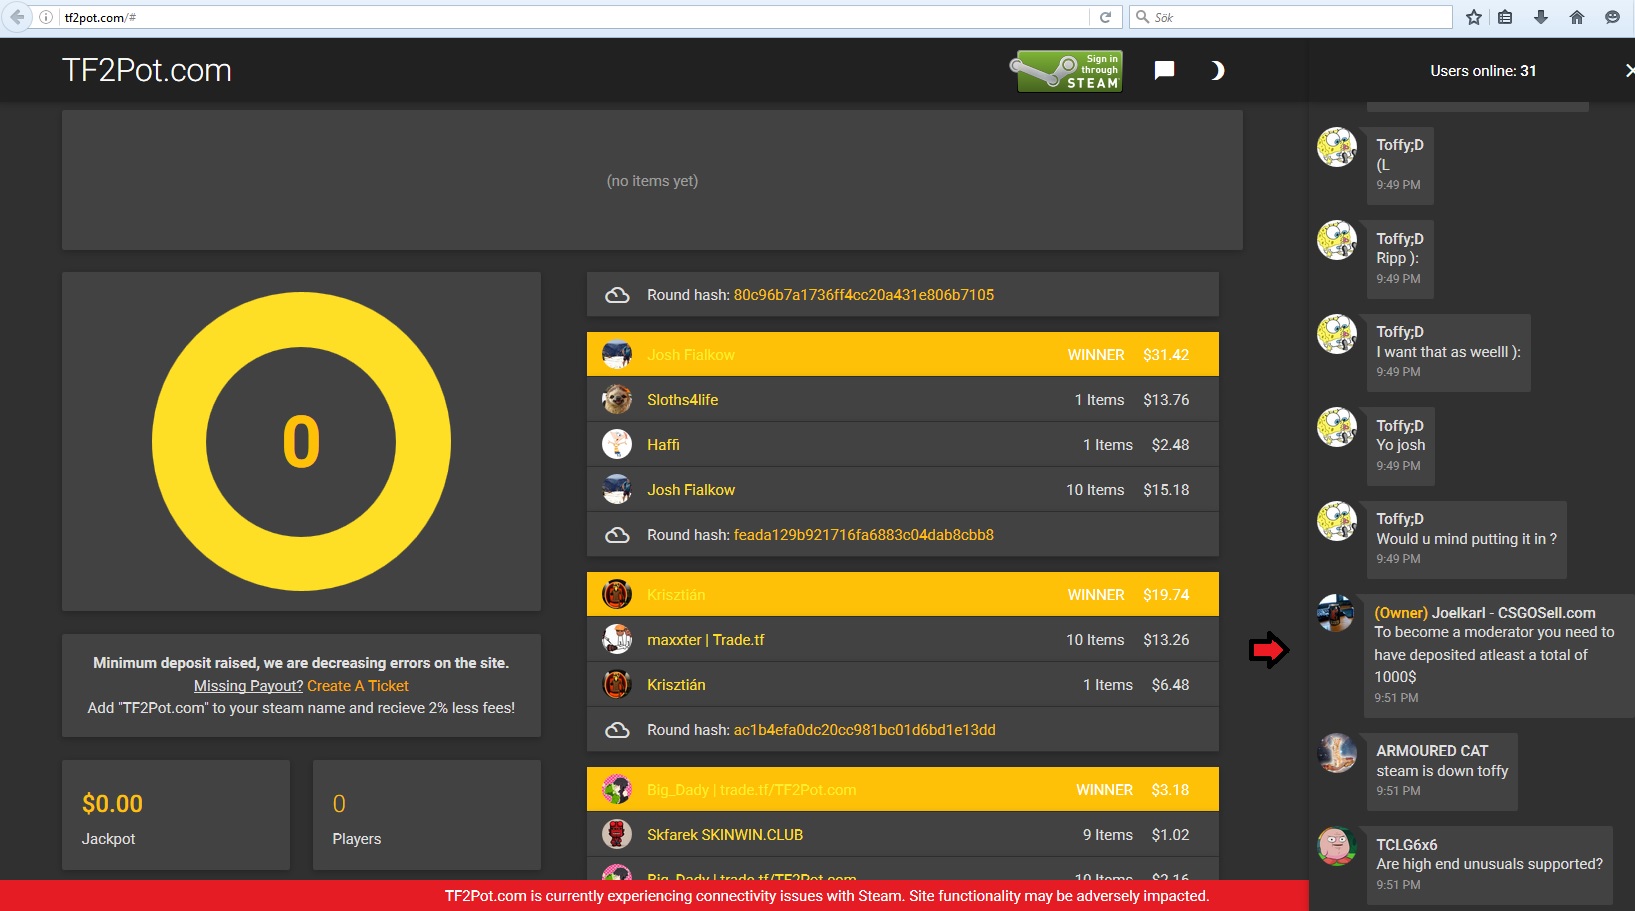Select Sloths4life player entry

click(682, 400)
